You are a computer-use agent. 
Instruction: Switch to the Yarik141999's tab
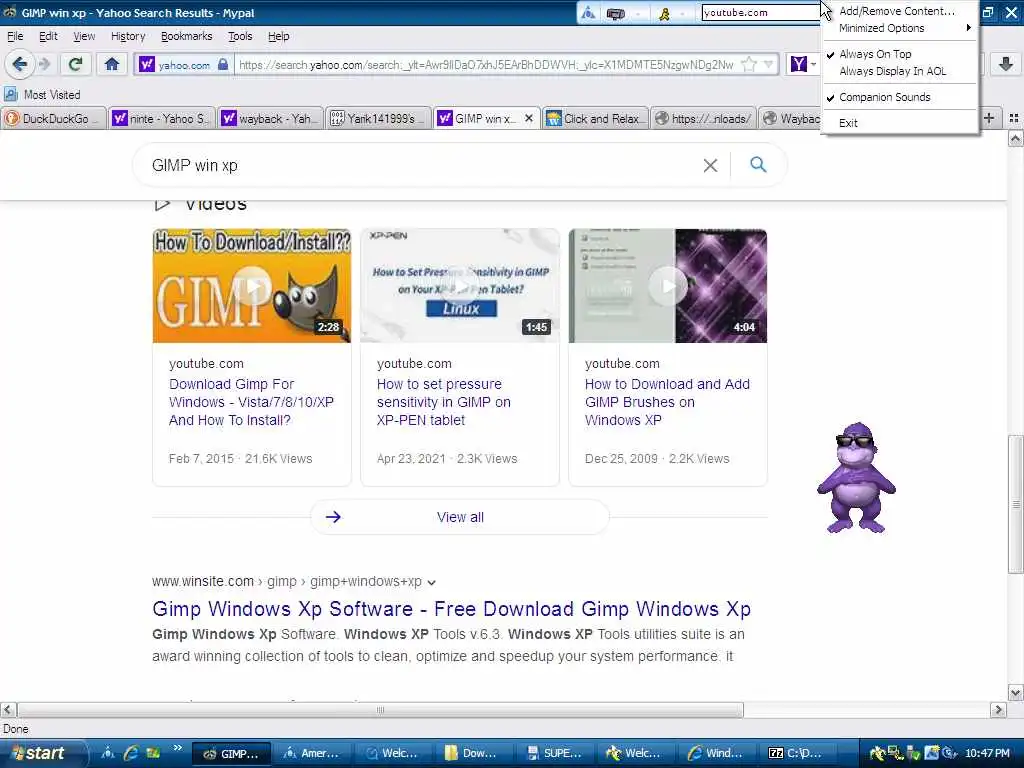(377, 118)
